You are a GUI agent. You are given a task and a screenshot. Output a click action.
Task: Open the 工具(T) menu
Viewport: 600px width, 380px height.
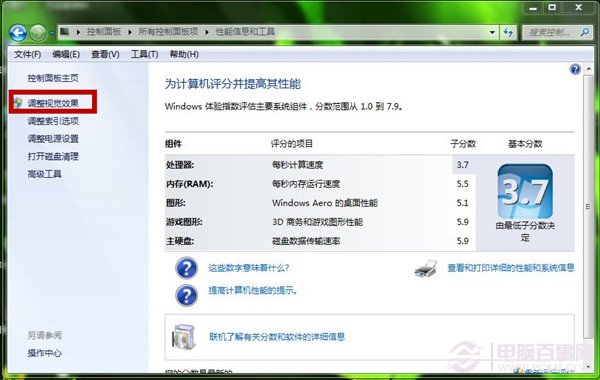[144, 54]
